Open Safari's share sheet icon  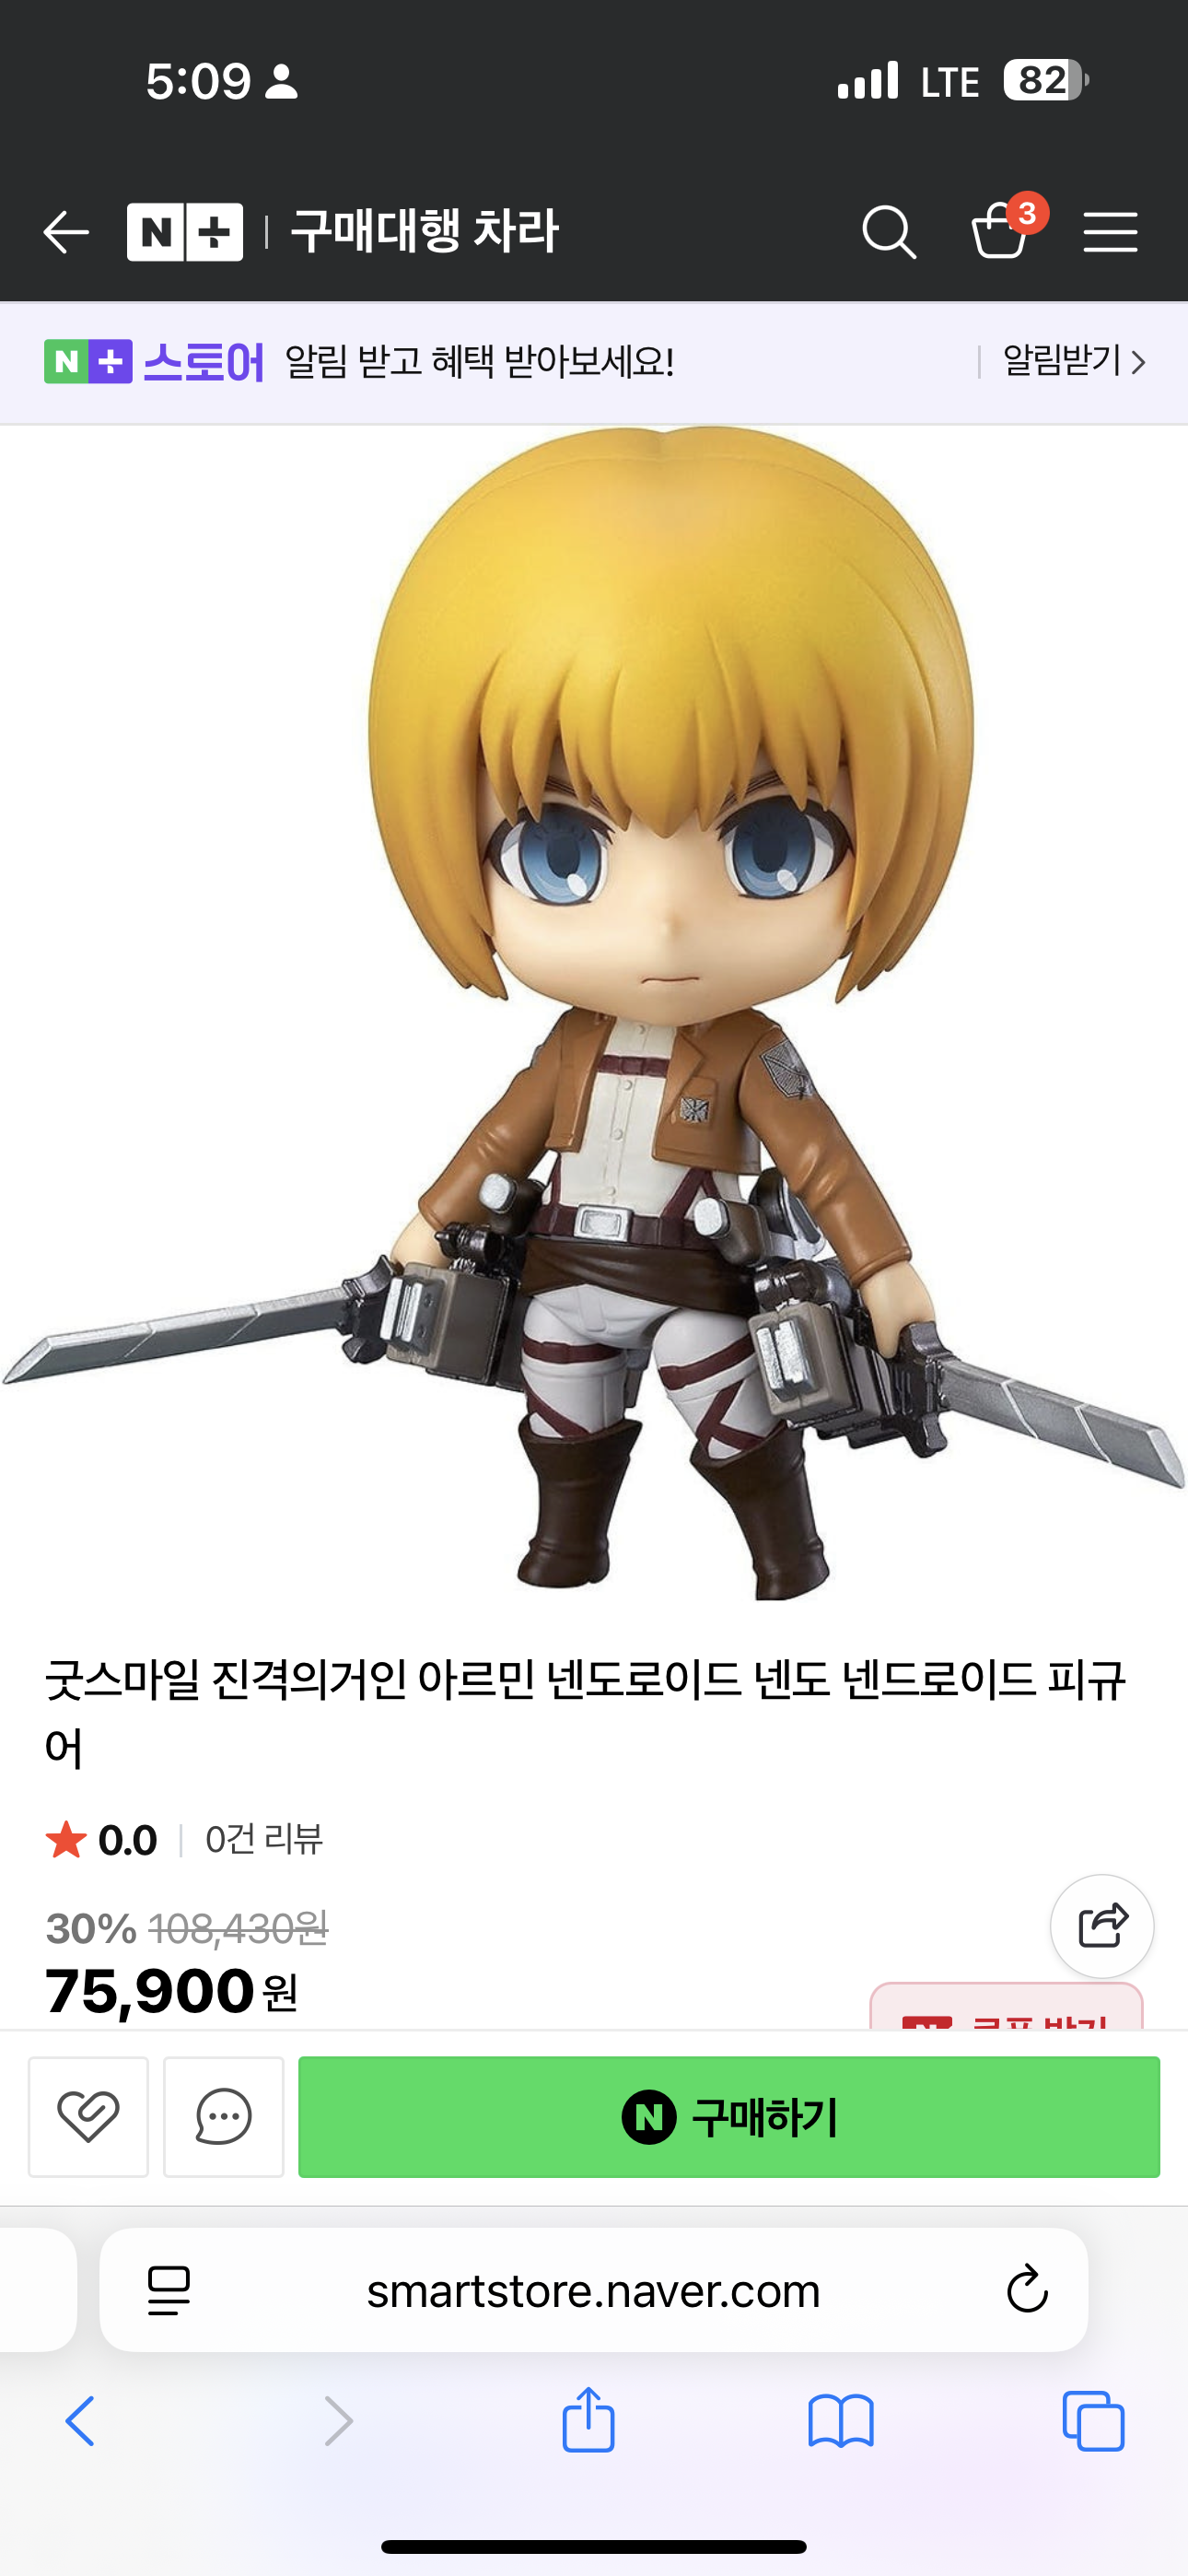coord(588,2419)
